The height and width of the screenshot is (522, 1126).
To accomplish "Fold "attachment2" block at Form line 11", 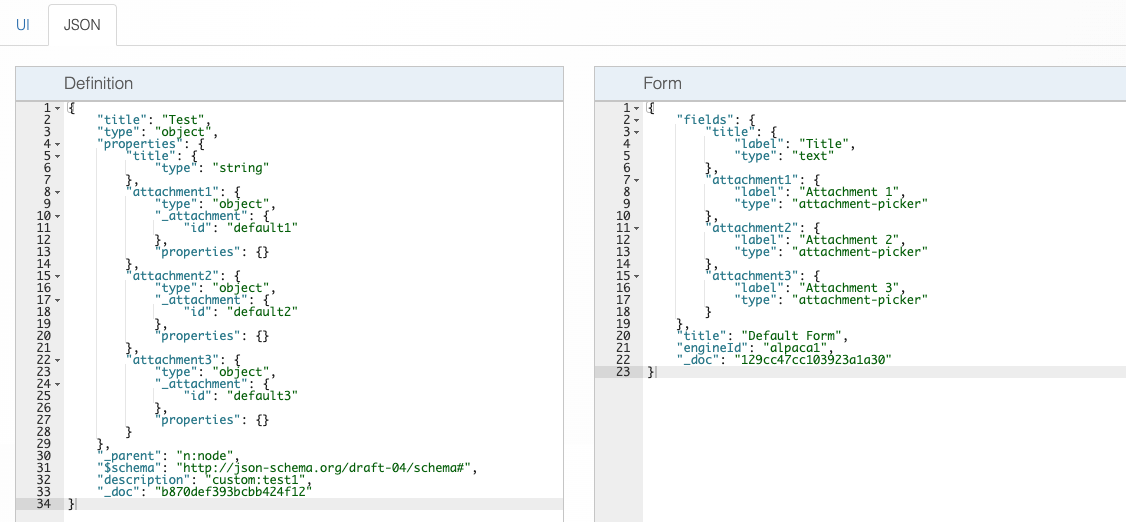I will pyautogui.click(x=636, y=228).
